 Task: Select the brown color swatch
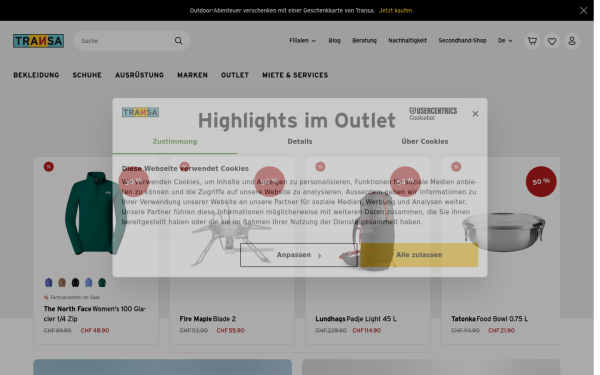click(62, 283)
